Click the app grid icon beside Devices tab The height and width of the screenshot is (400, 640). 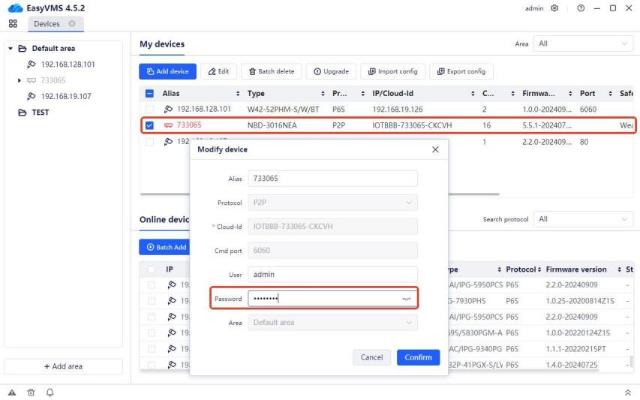[x=11, y=23]
